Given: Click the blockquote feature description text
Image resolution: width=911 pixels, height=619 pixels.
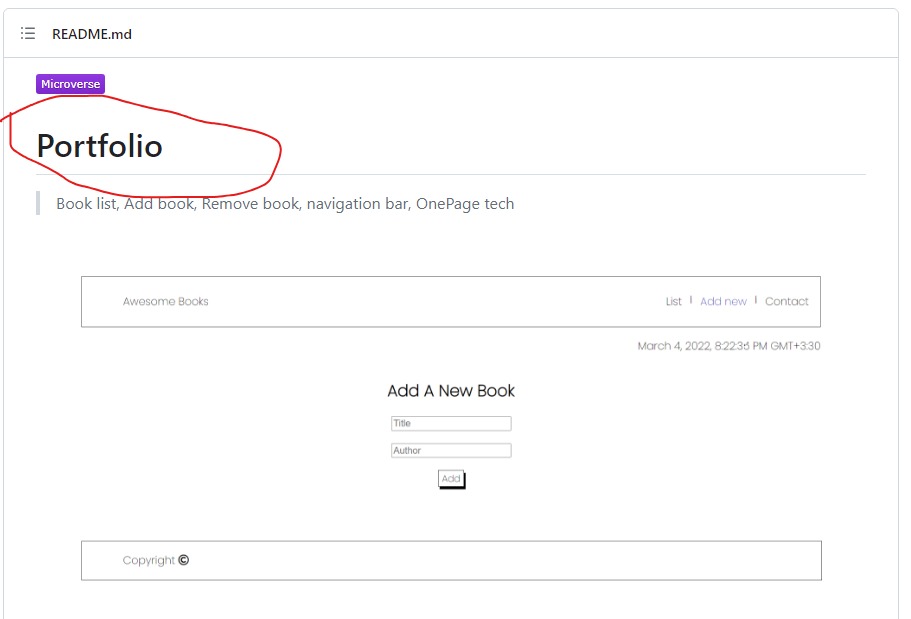Looking at the screenshot, I should tap(285, 203).
